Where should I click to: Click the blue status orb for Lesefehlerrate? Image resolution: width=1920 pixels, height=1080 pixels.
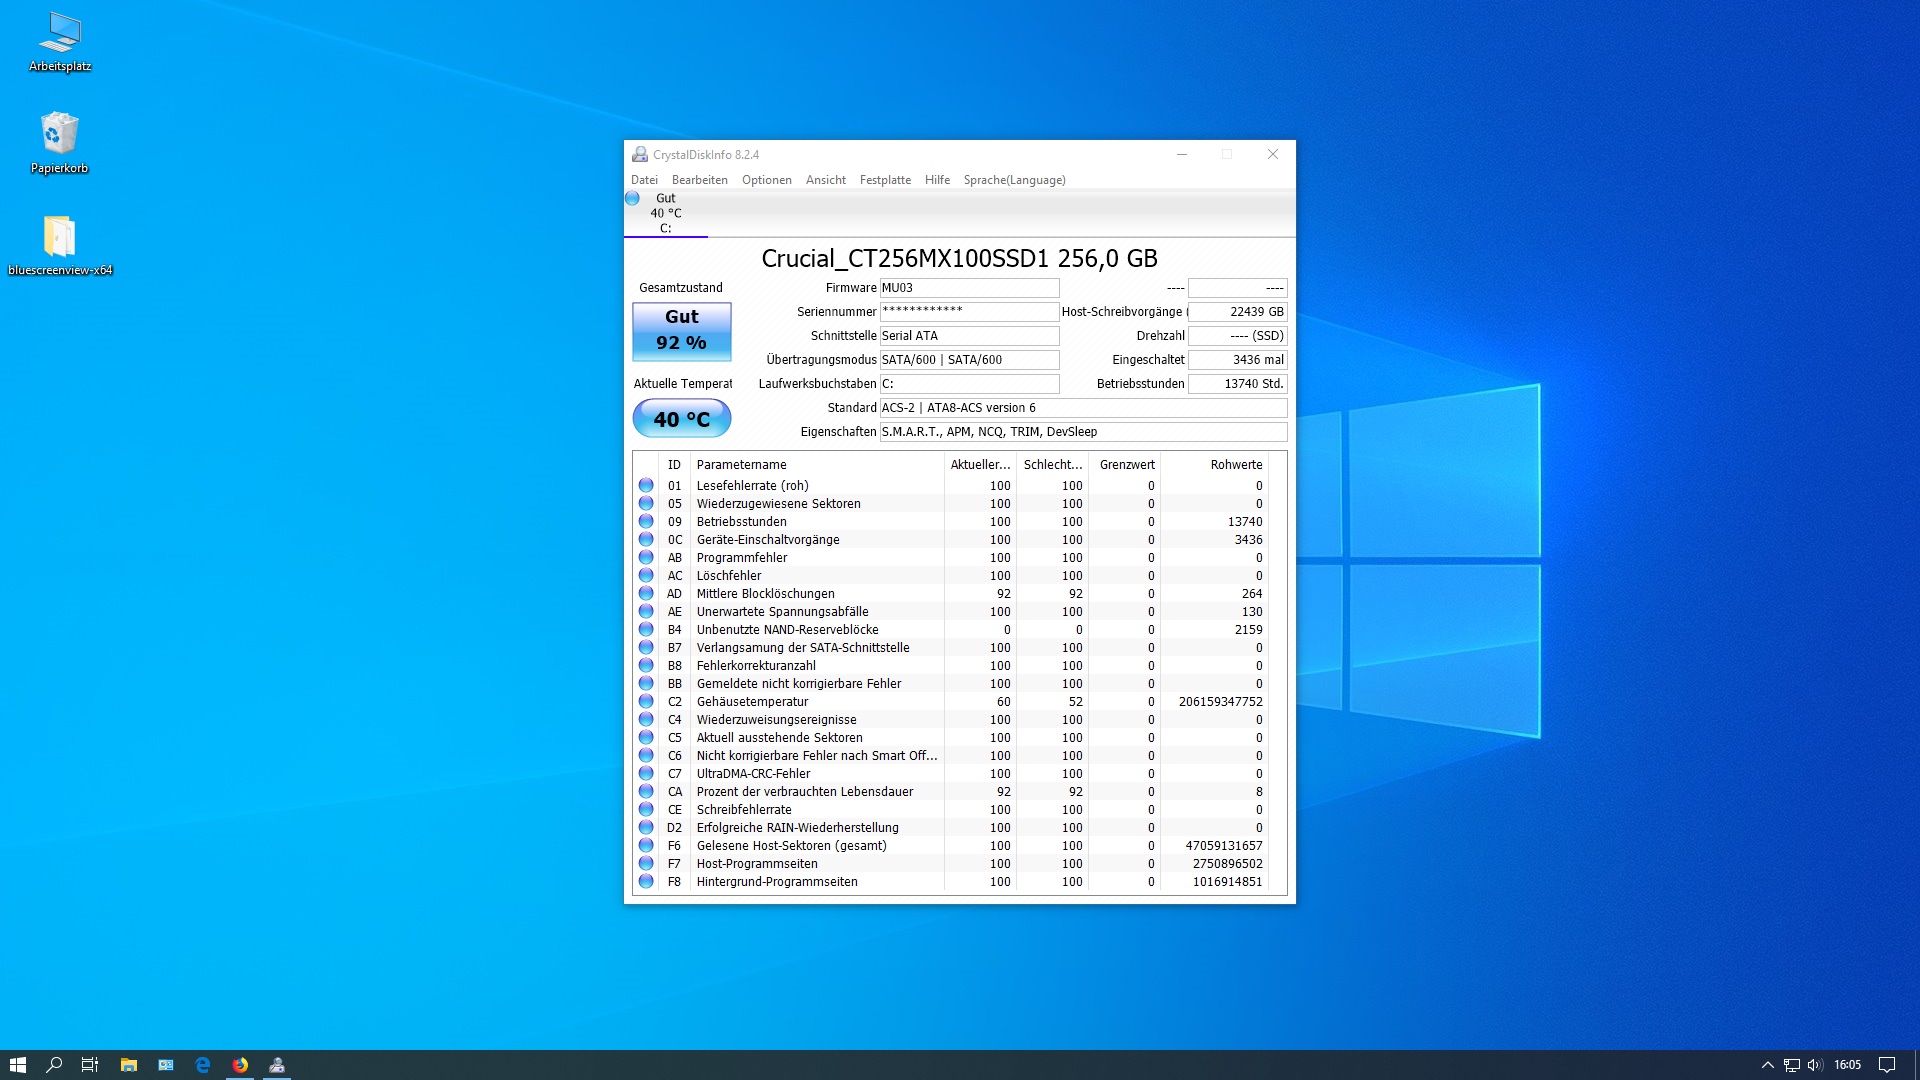[x=646, y=485]
